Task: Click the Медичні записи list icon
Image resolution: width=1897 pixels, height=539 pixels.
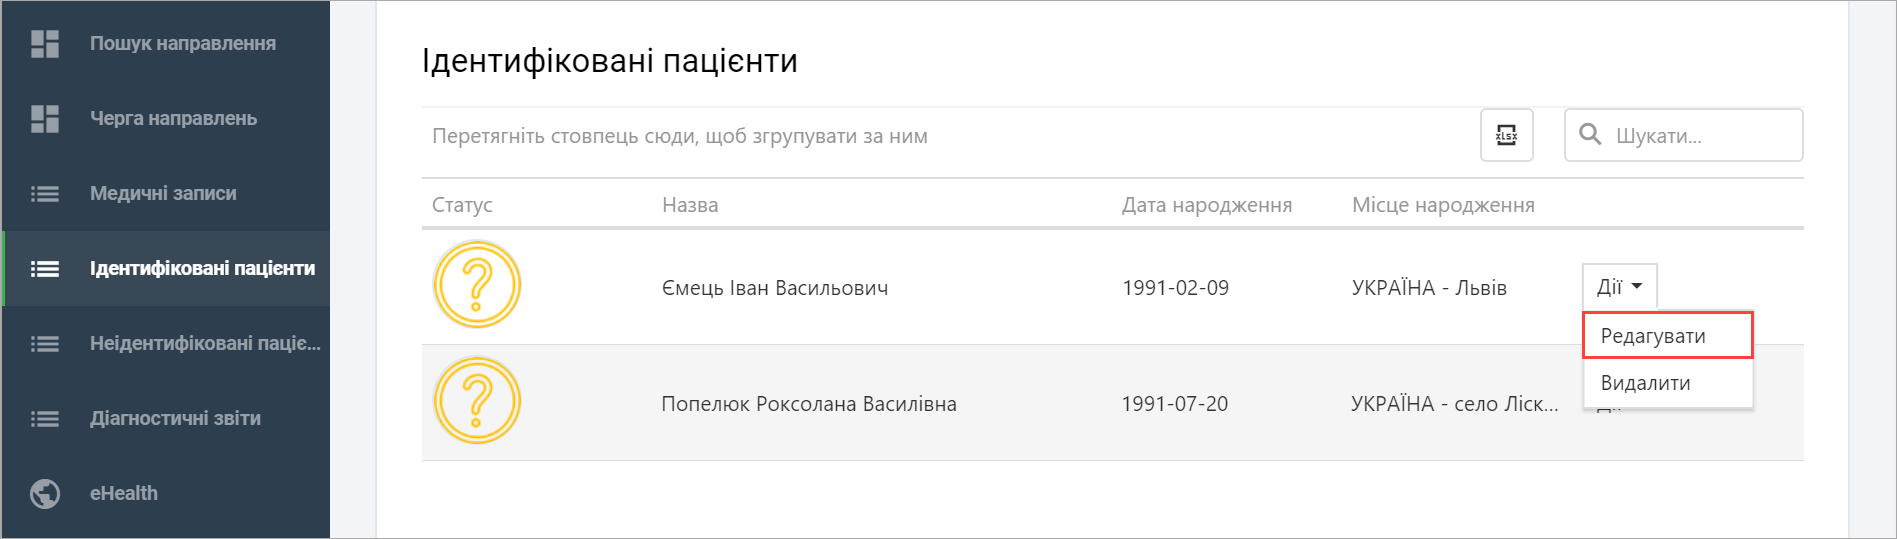Action: pos(45,194)
